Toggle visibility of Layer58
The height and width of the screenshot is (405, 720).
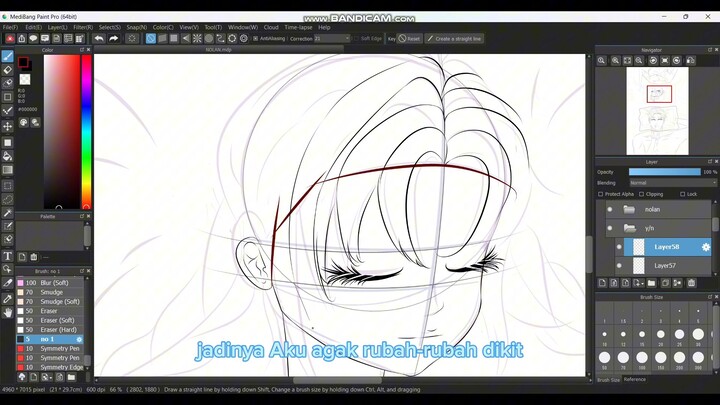click(619, 247)
